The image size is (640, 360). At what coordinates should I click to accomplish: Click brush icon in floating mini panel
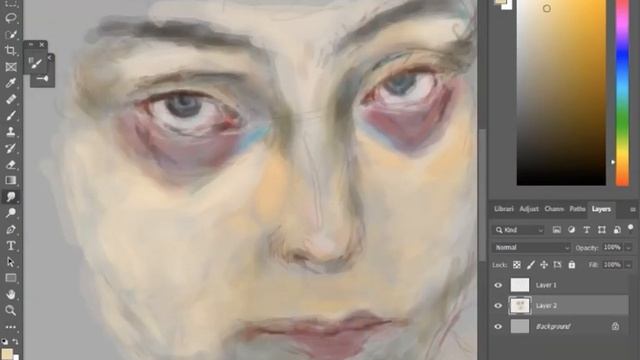pos(36,63)
